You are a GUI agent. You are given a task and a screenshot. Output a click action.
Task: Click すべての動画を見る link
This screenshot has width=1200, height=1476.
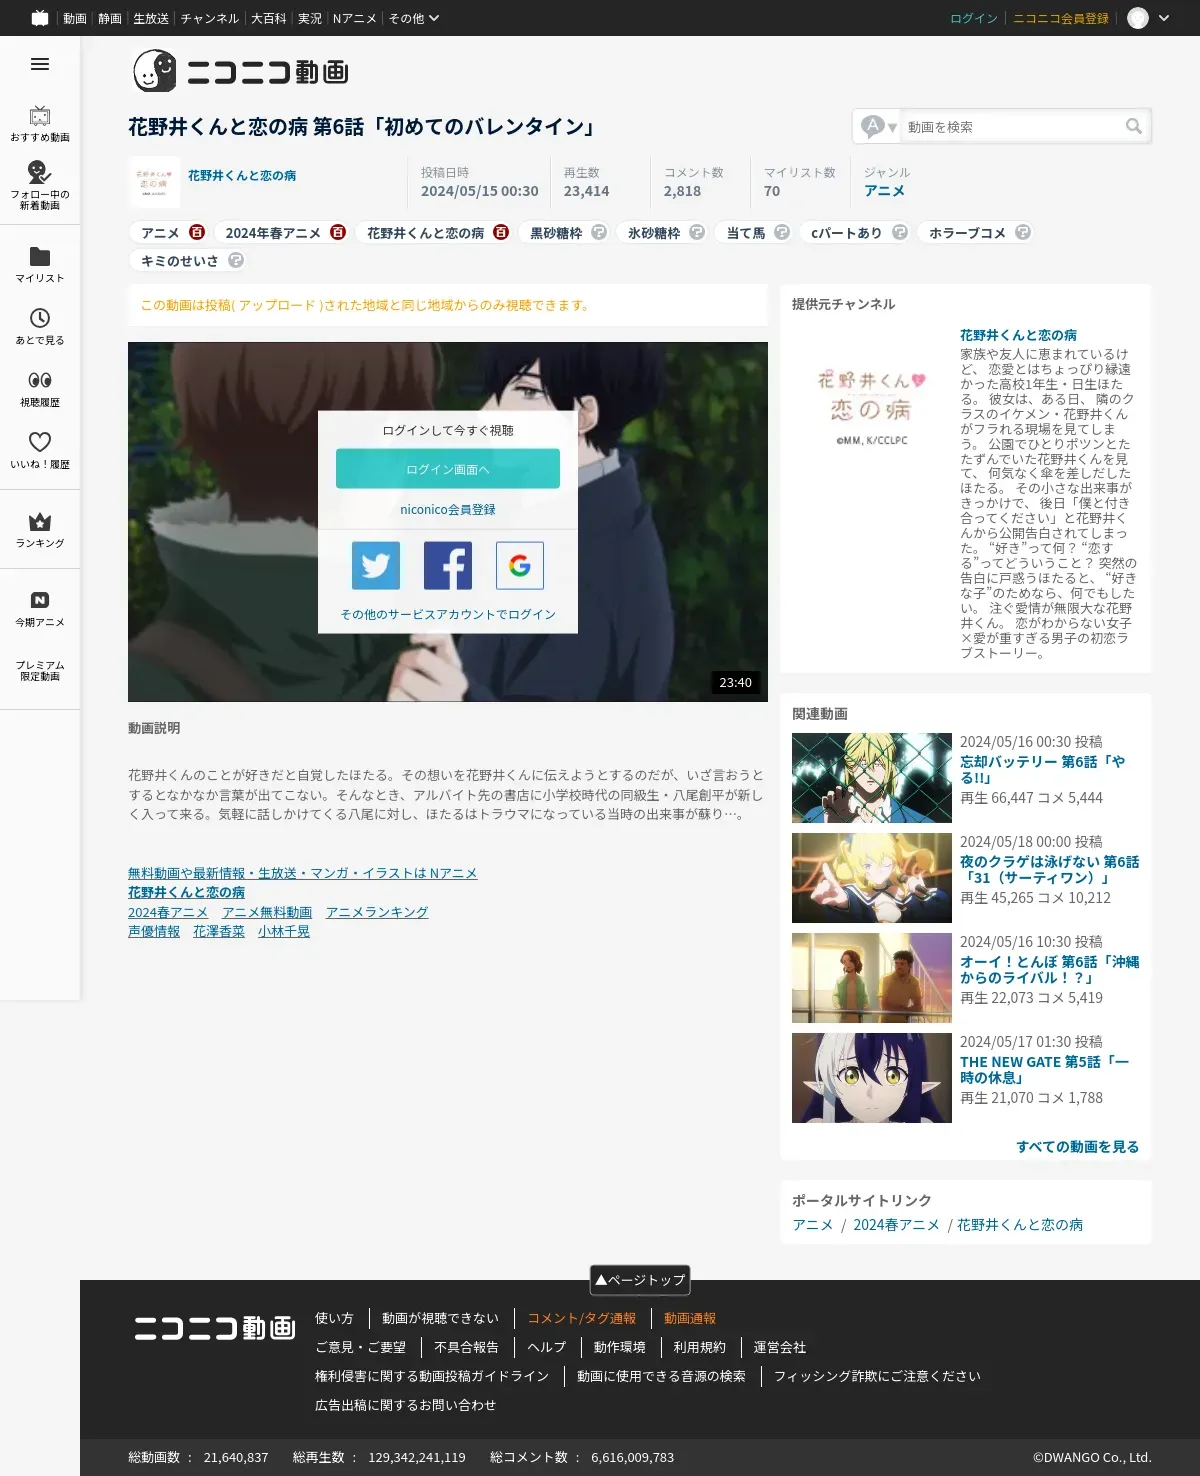click(x=1078, y=1146)
